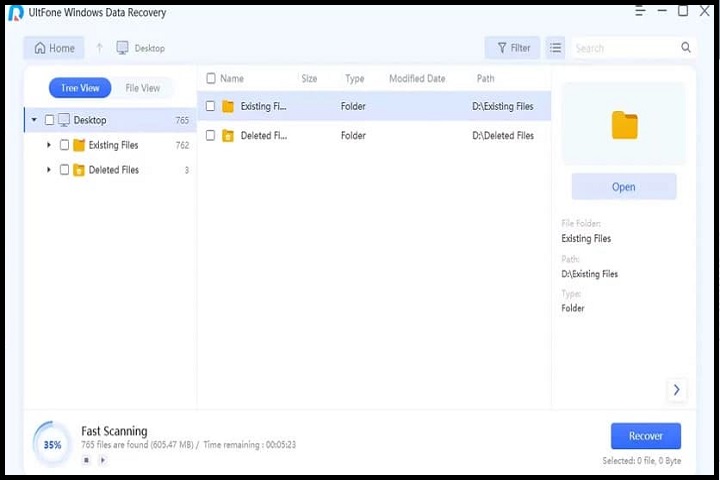Viewport: 720px width, 480px height.
Task: Click the search magnifier icon
Action: pos(686,48)
